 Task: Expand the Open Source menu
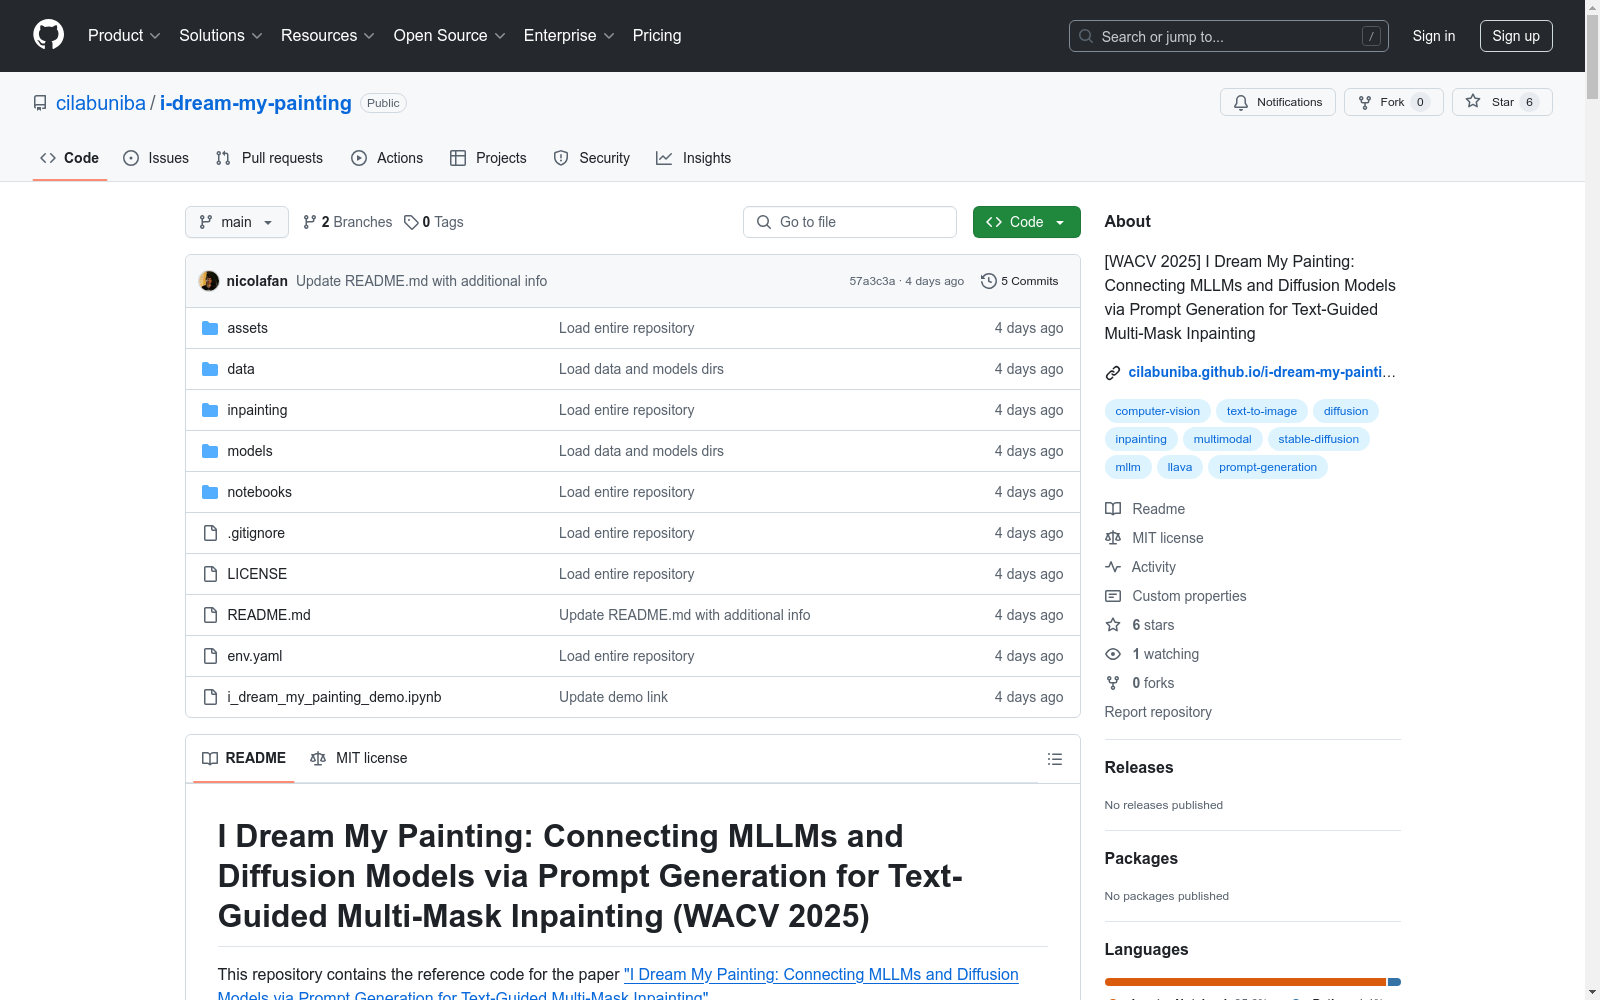pyautogui.click(x=450, y=36)
